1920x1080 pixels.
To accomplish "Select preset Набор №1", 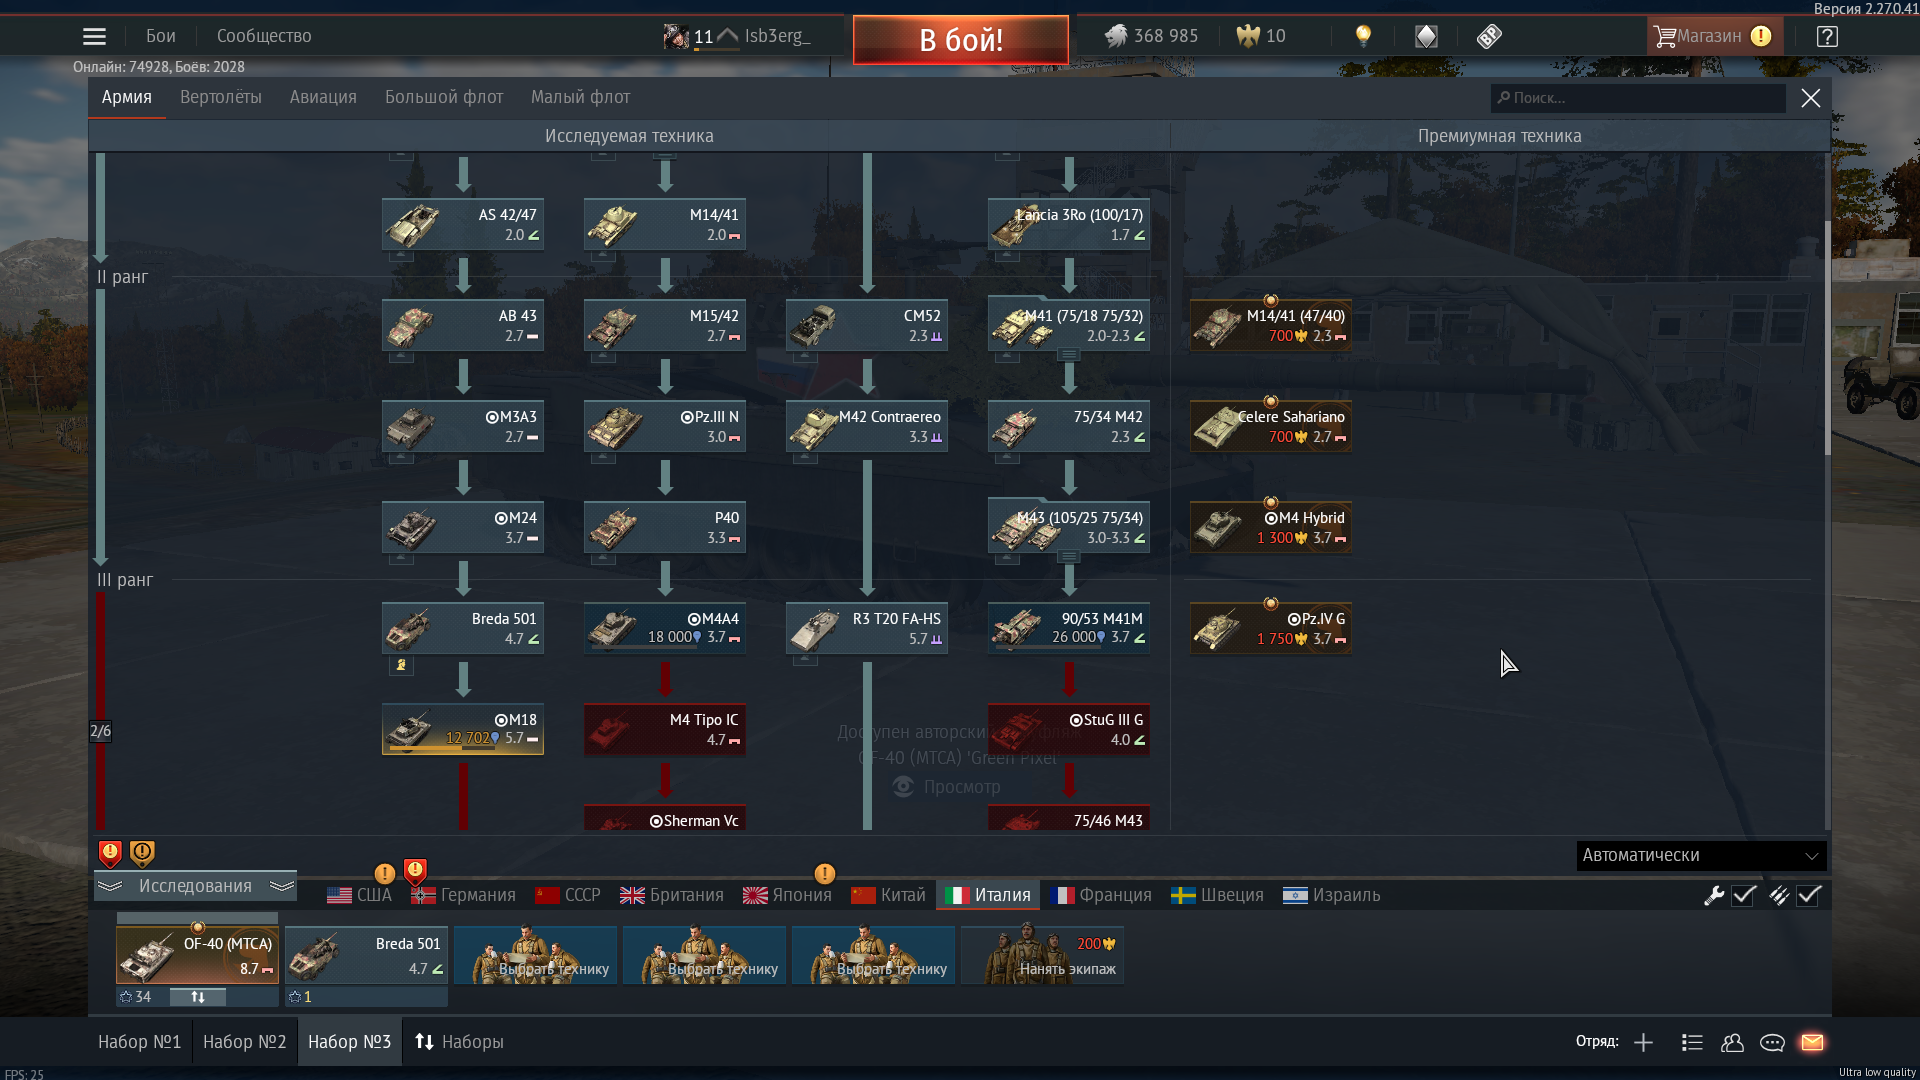I will point(140,1042).
